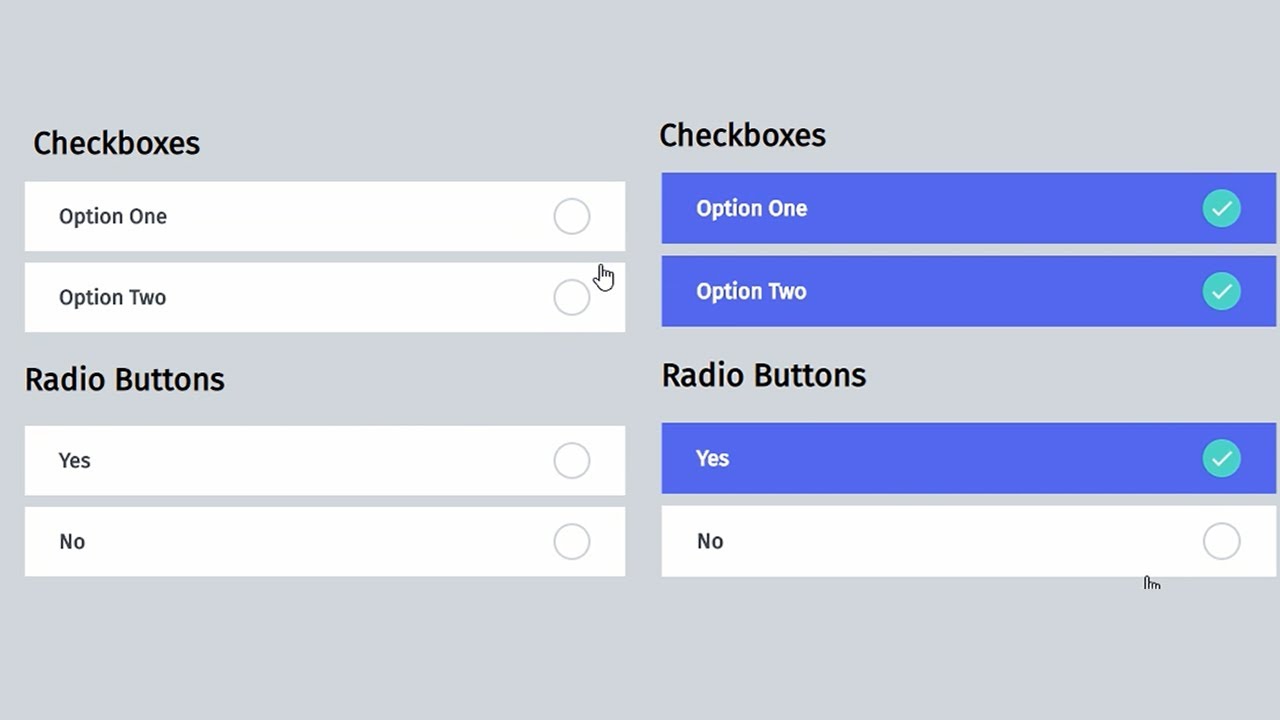Select the empty radio circle in the left Yes row
The image size is (1280, 720).
coord(572,460)
